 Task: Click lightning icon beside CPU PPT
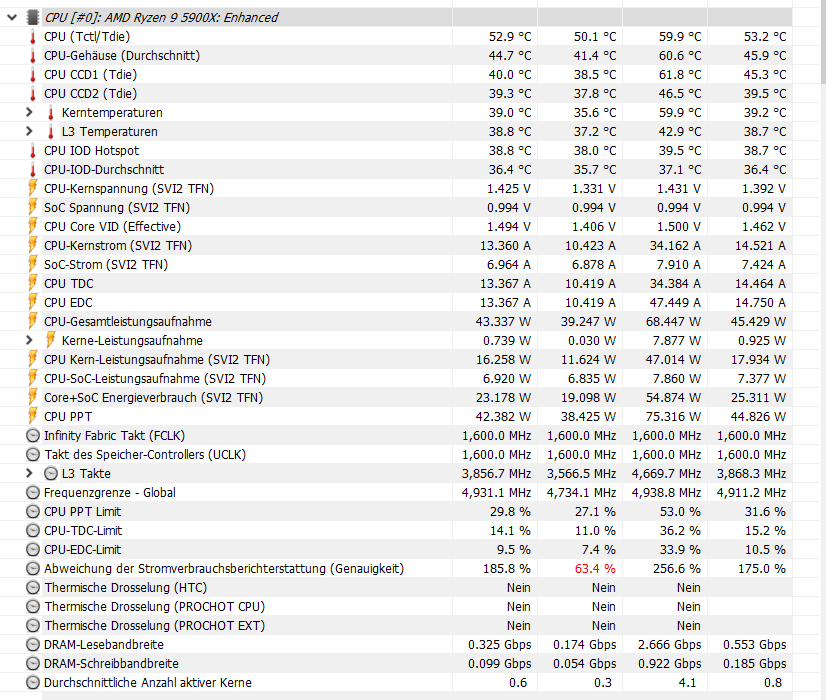pos(33,416)
